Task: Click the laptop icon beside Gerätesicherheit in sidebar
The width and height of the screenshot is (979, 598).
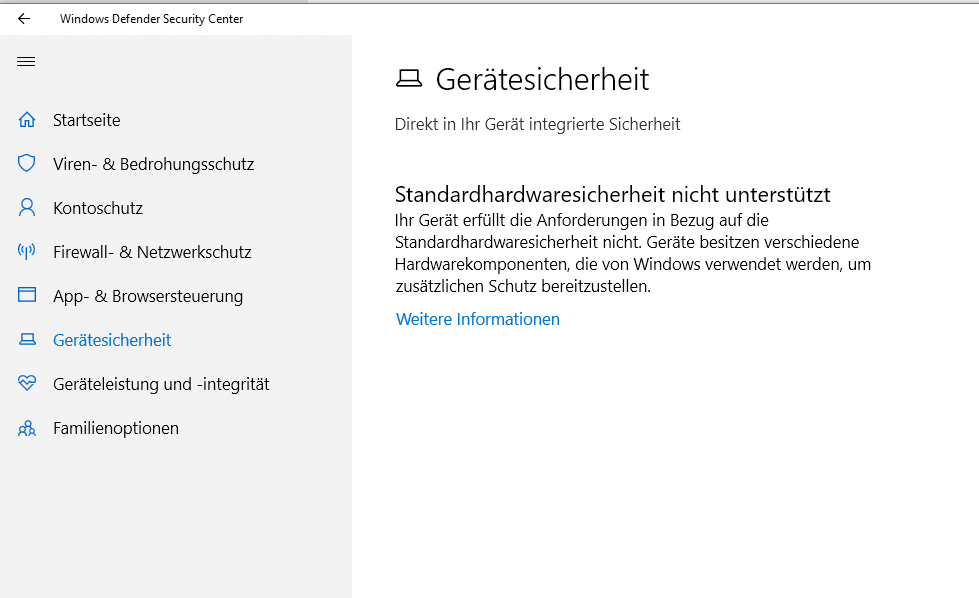Action: tap(27, 339)
